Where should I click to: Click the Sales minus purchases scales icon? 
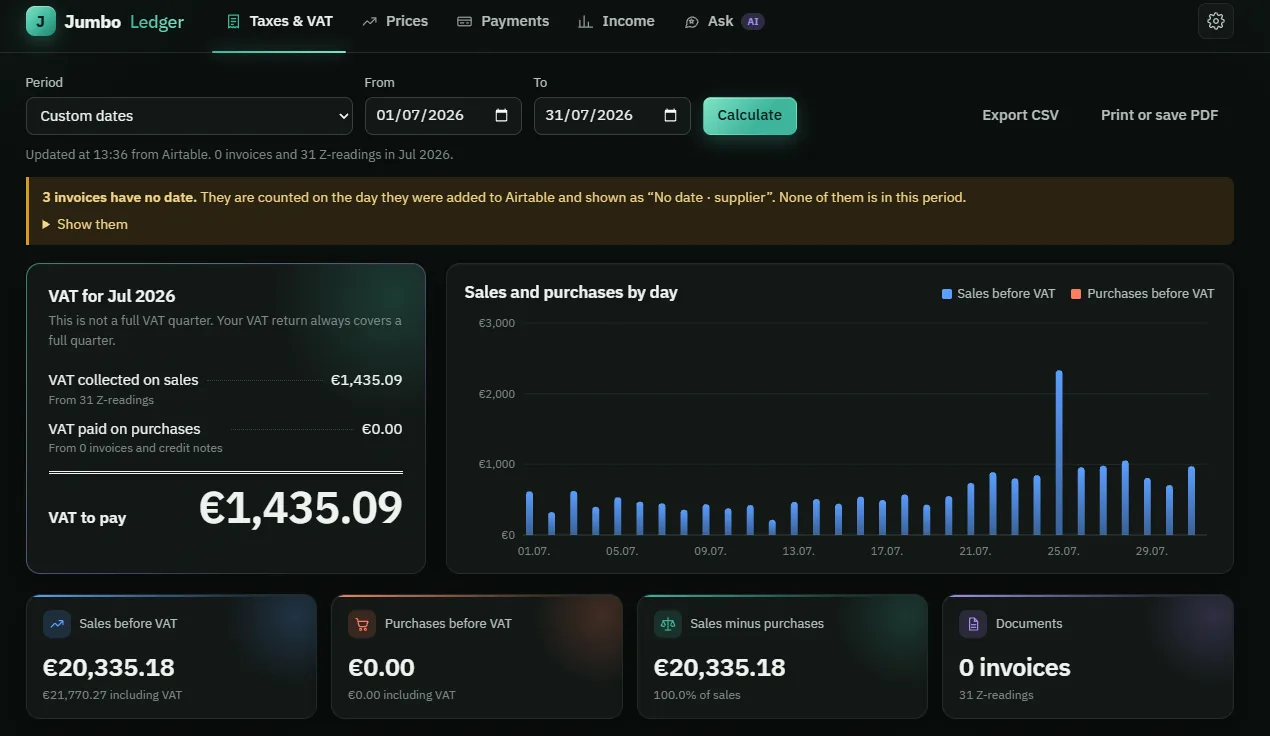[x=667, y=624]
